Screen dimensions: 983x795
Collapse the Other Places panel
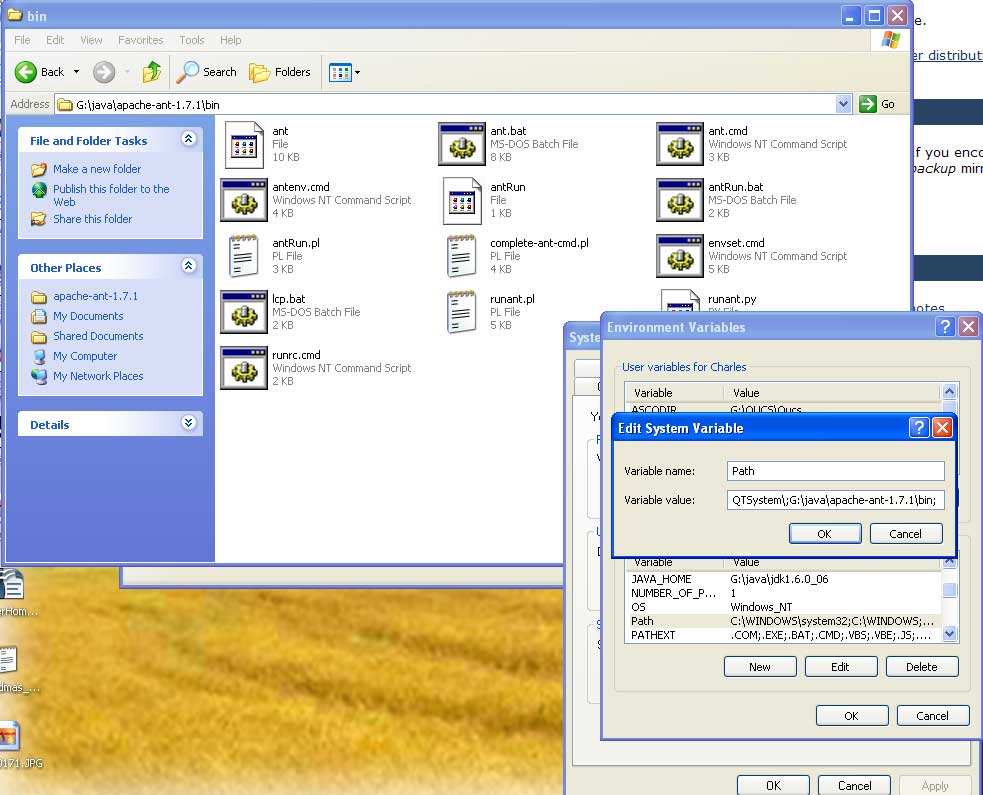188,266
